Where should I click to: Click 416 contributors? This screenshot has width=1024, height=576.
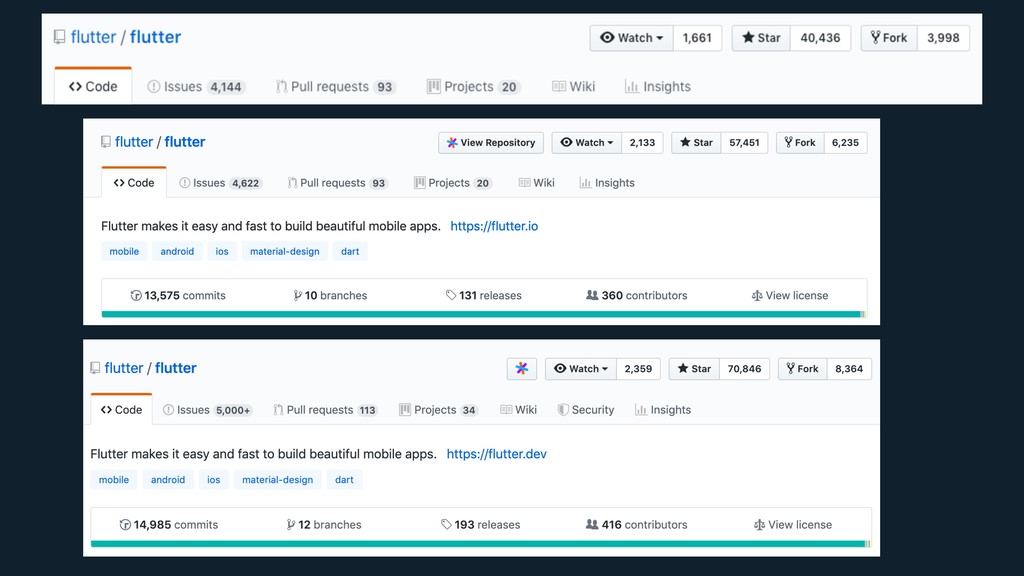point(637,524)
